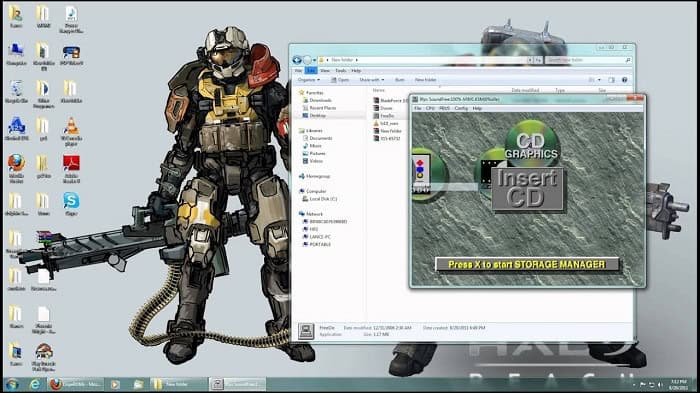
Task: Open the change view dropdown arrow
Action: [599, 80]
